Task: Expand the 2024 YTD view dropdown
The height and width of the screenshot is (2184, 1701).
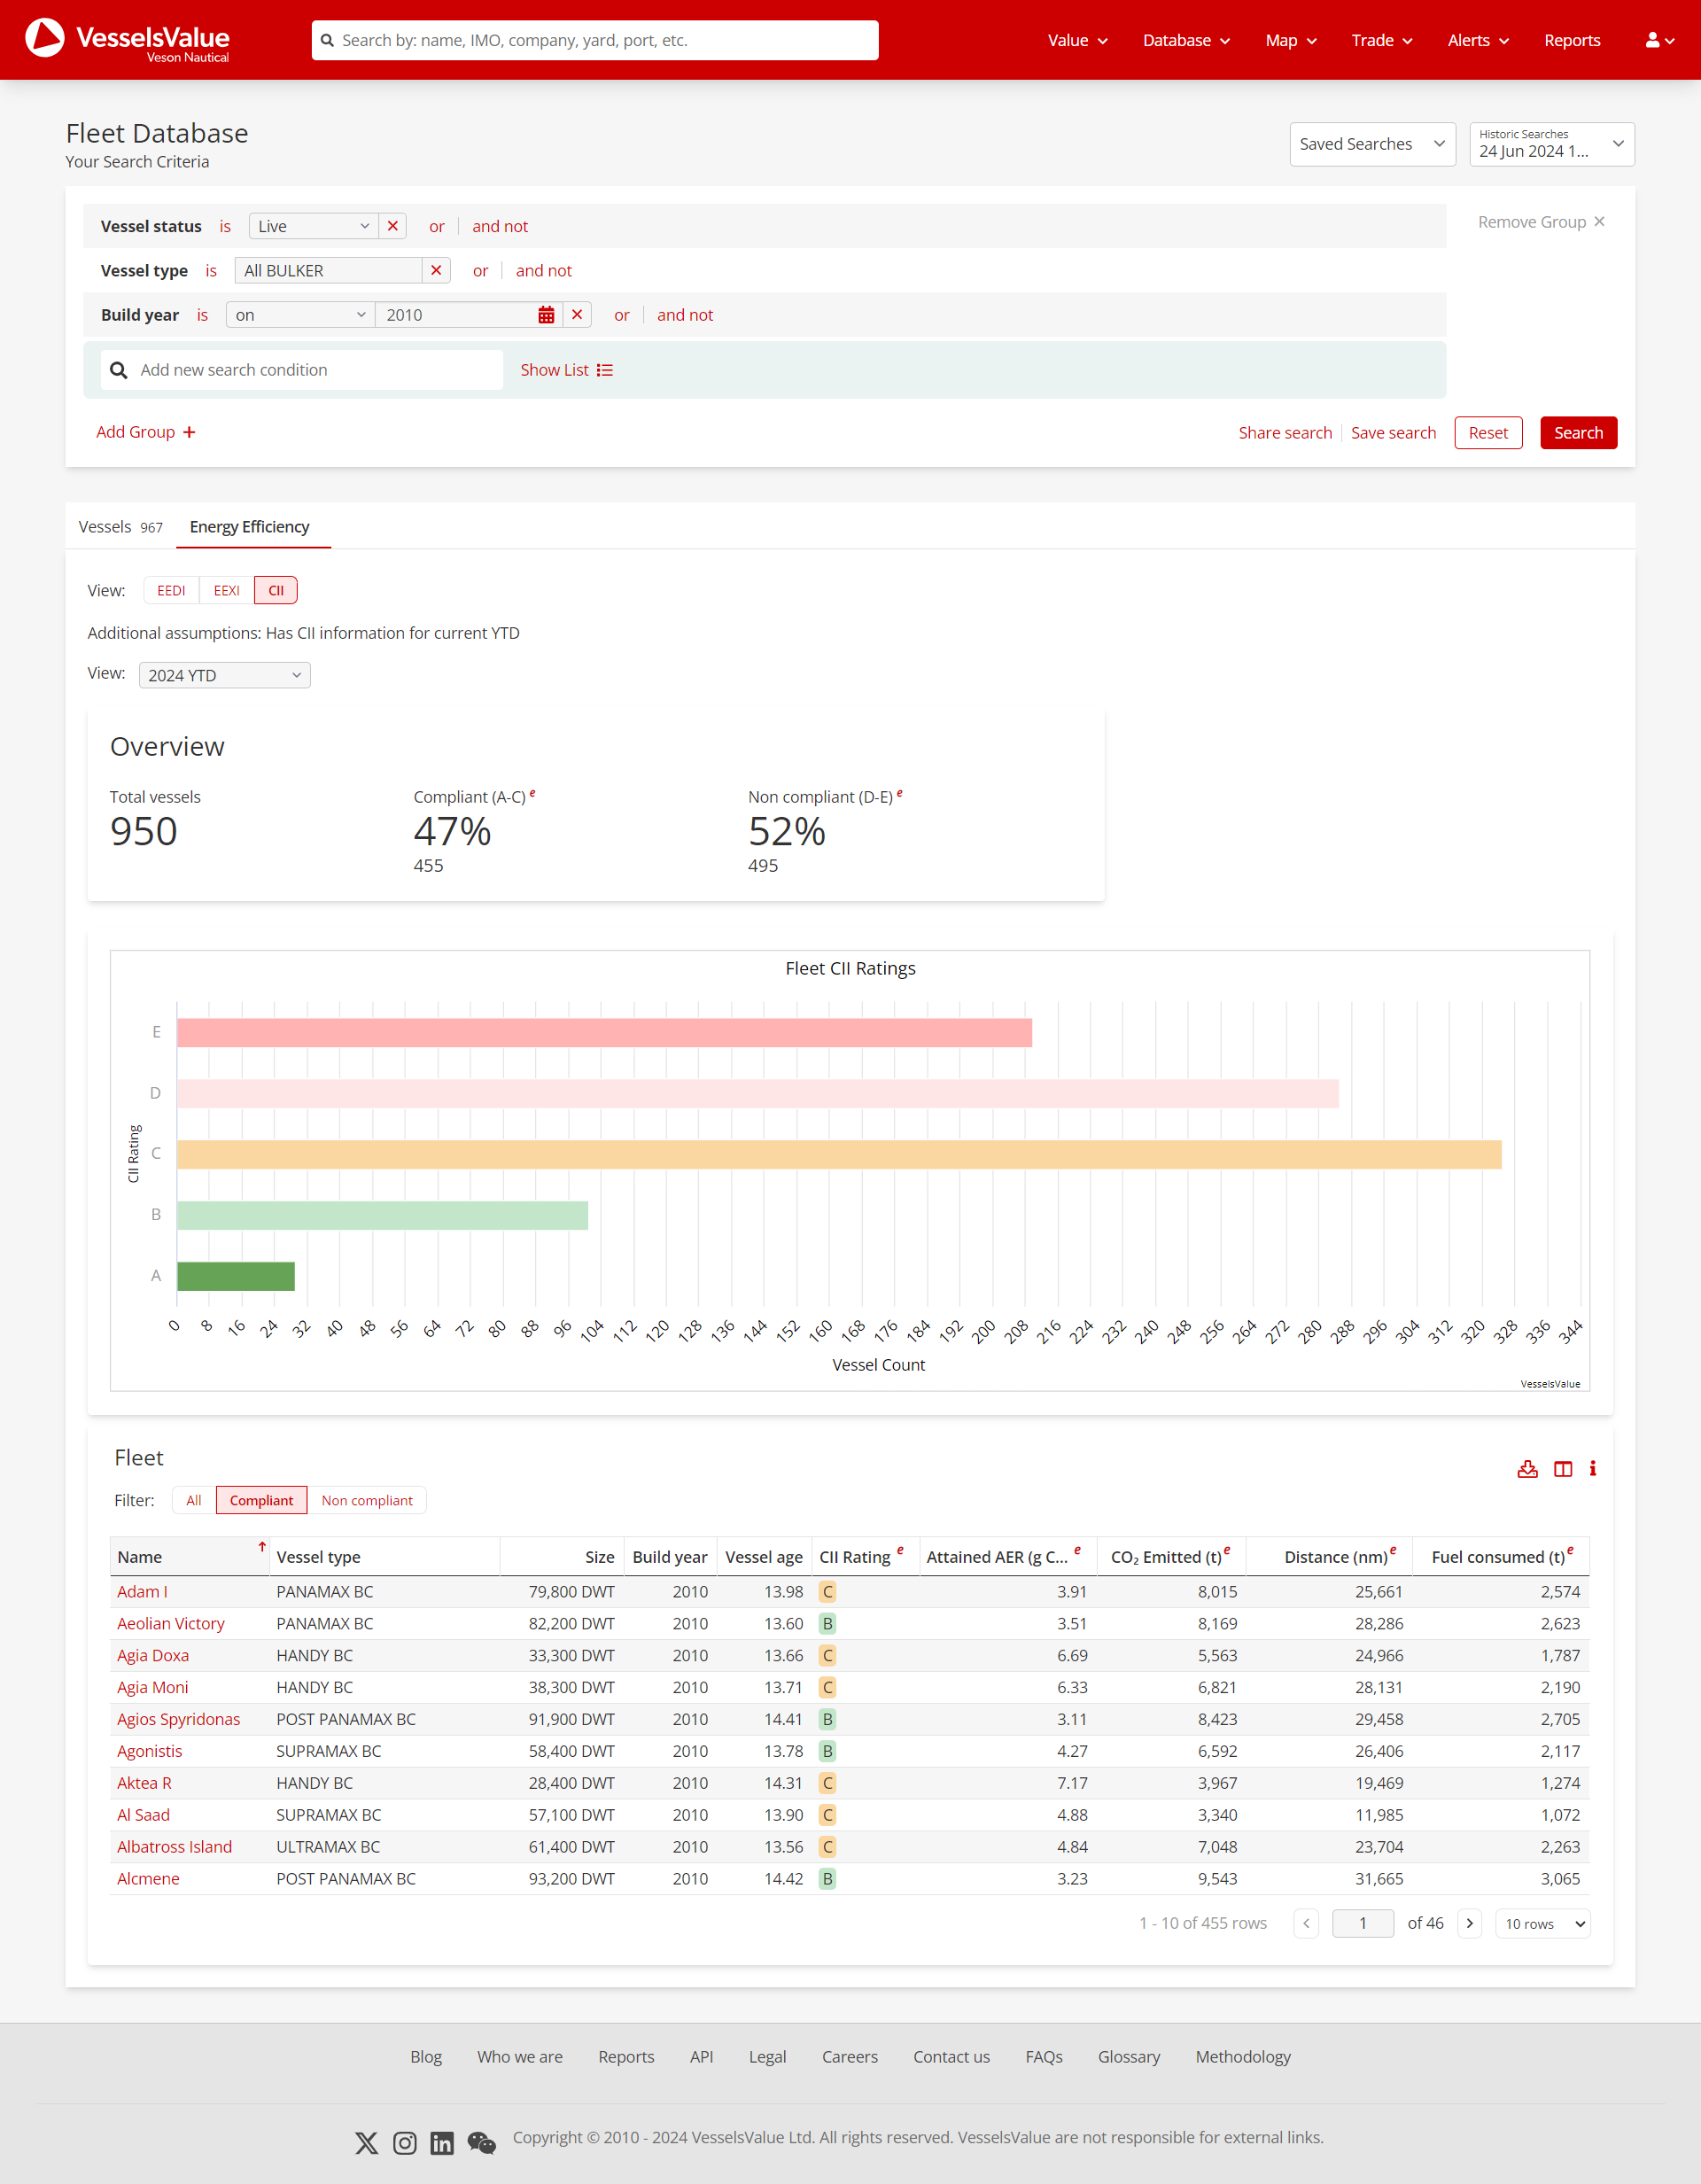Action: point(224,675)
